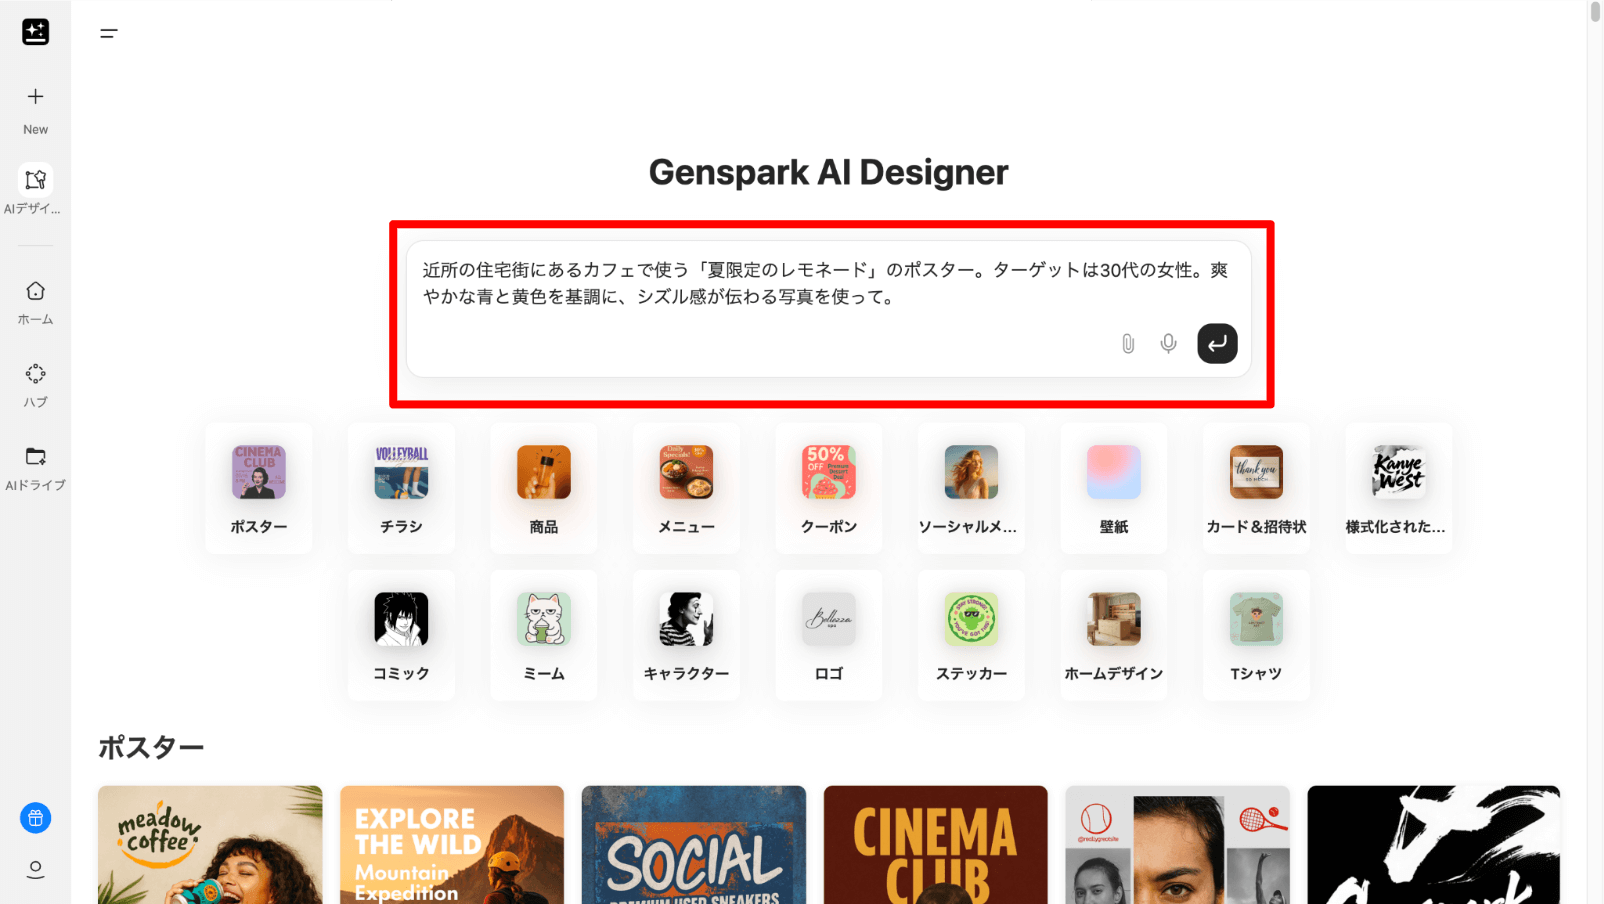1604x904 pixels.
Task: Select the ポスター (Poster) category
Action: [x=259, y=488]
